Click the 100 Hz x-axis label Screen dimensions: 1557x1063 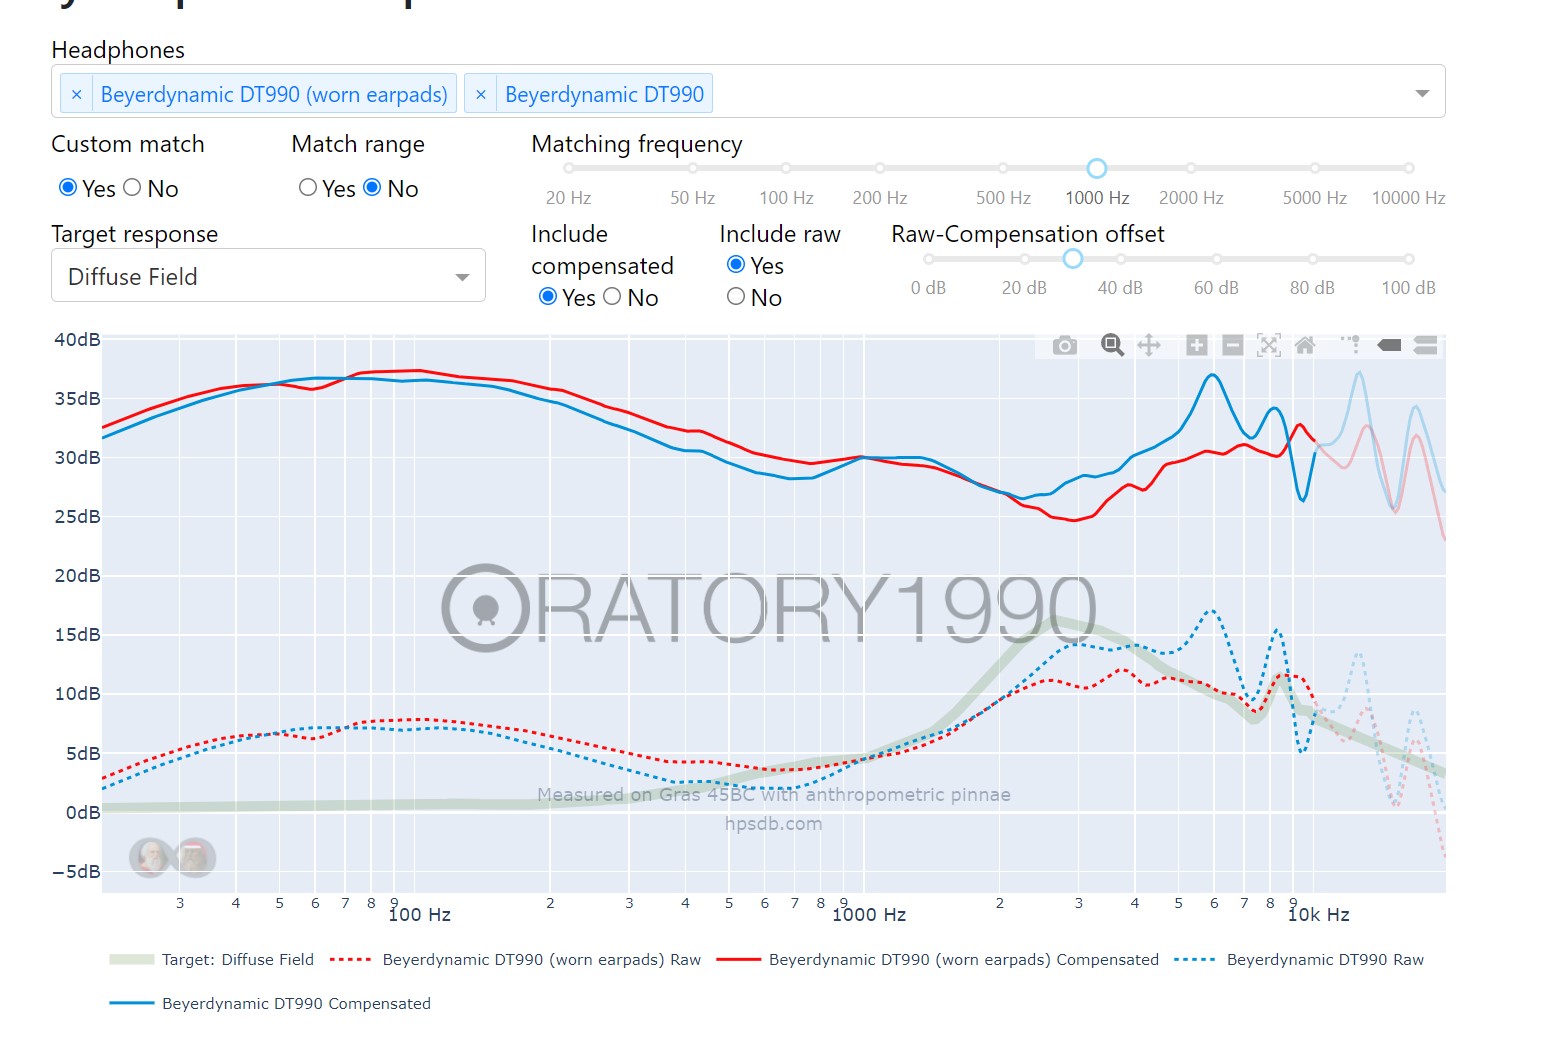coord(420,915)
